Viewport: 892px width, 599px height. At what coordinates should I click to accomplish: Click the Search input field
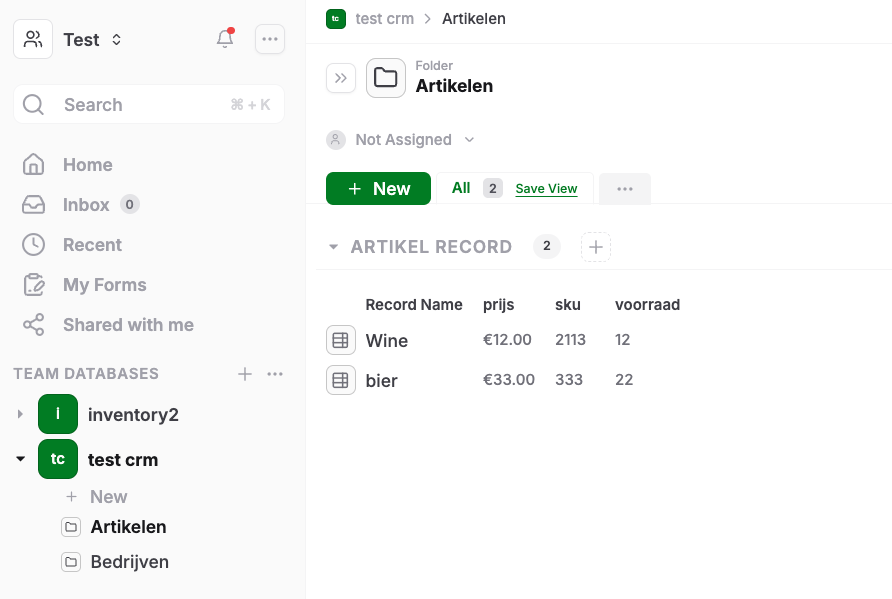149,105
